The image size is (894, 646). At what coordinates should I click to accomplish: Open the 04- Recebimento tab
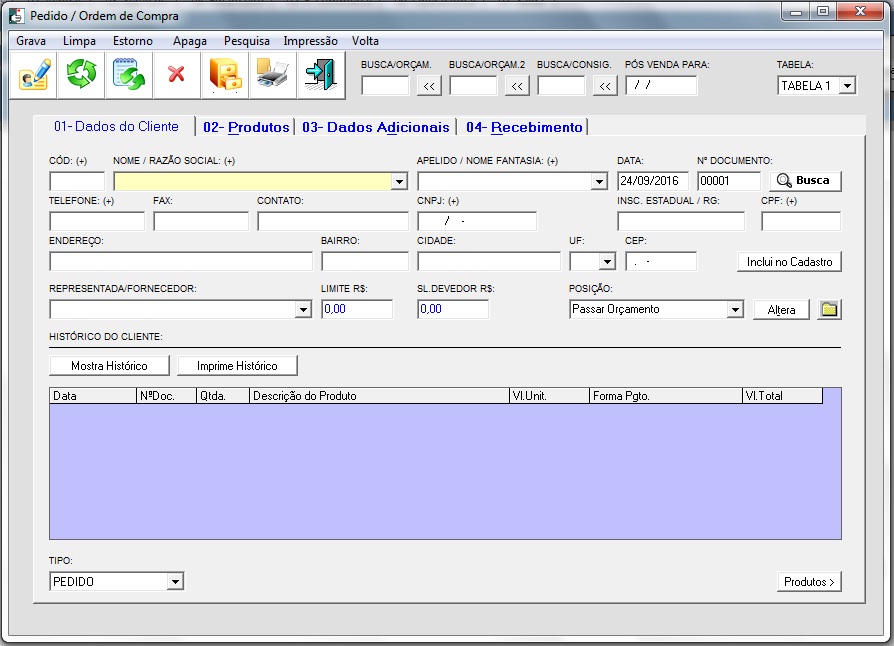point(524,128)
